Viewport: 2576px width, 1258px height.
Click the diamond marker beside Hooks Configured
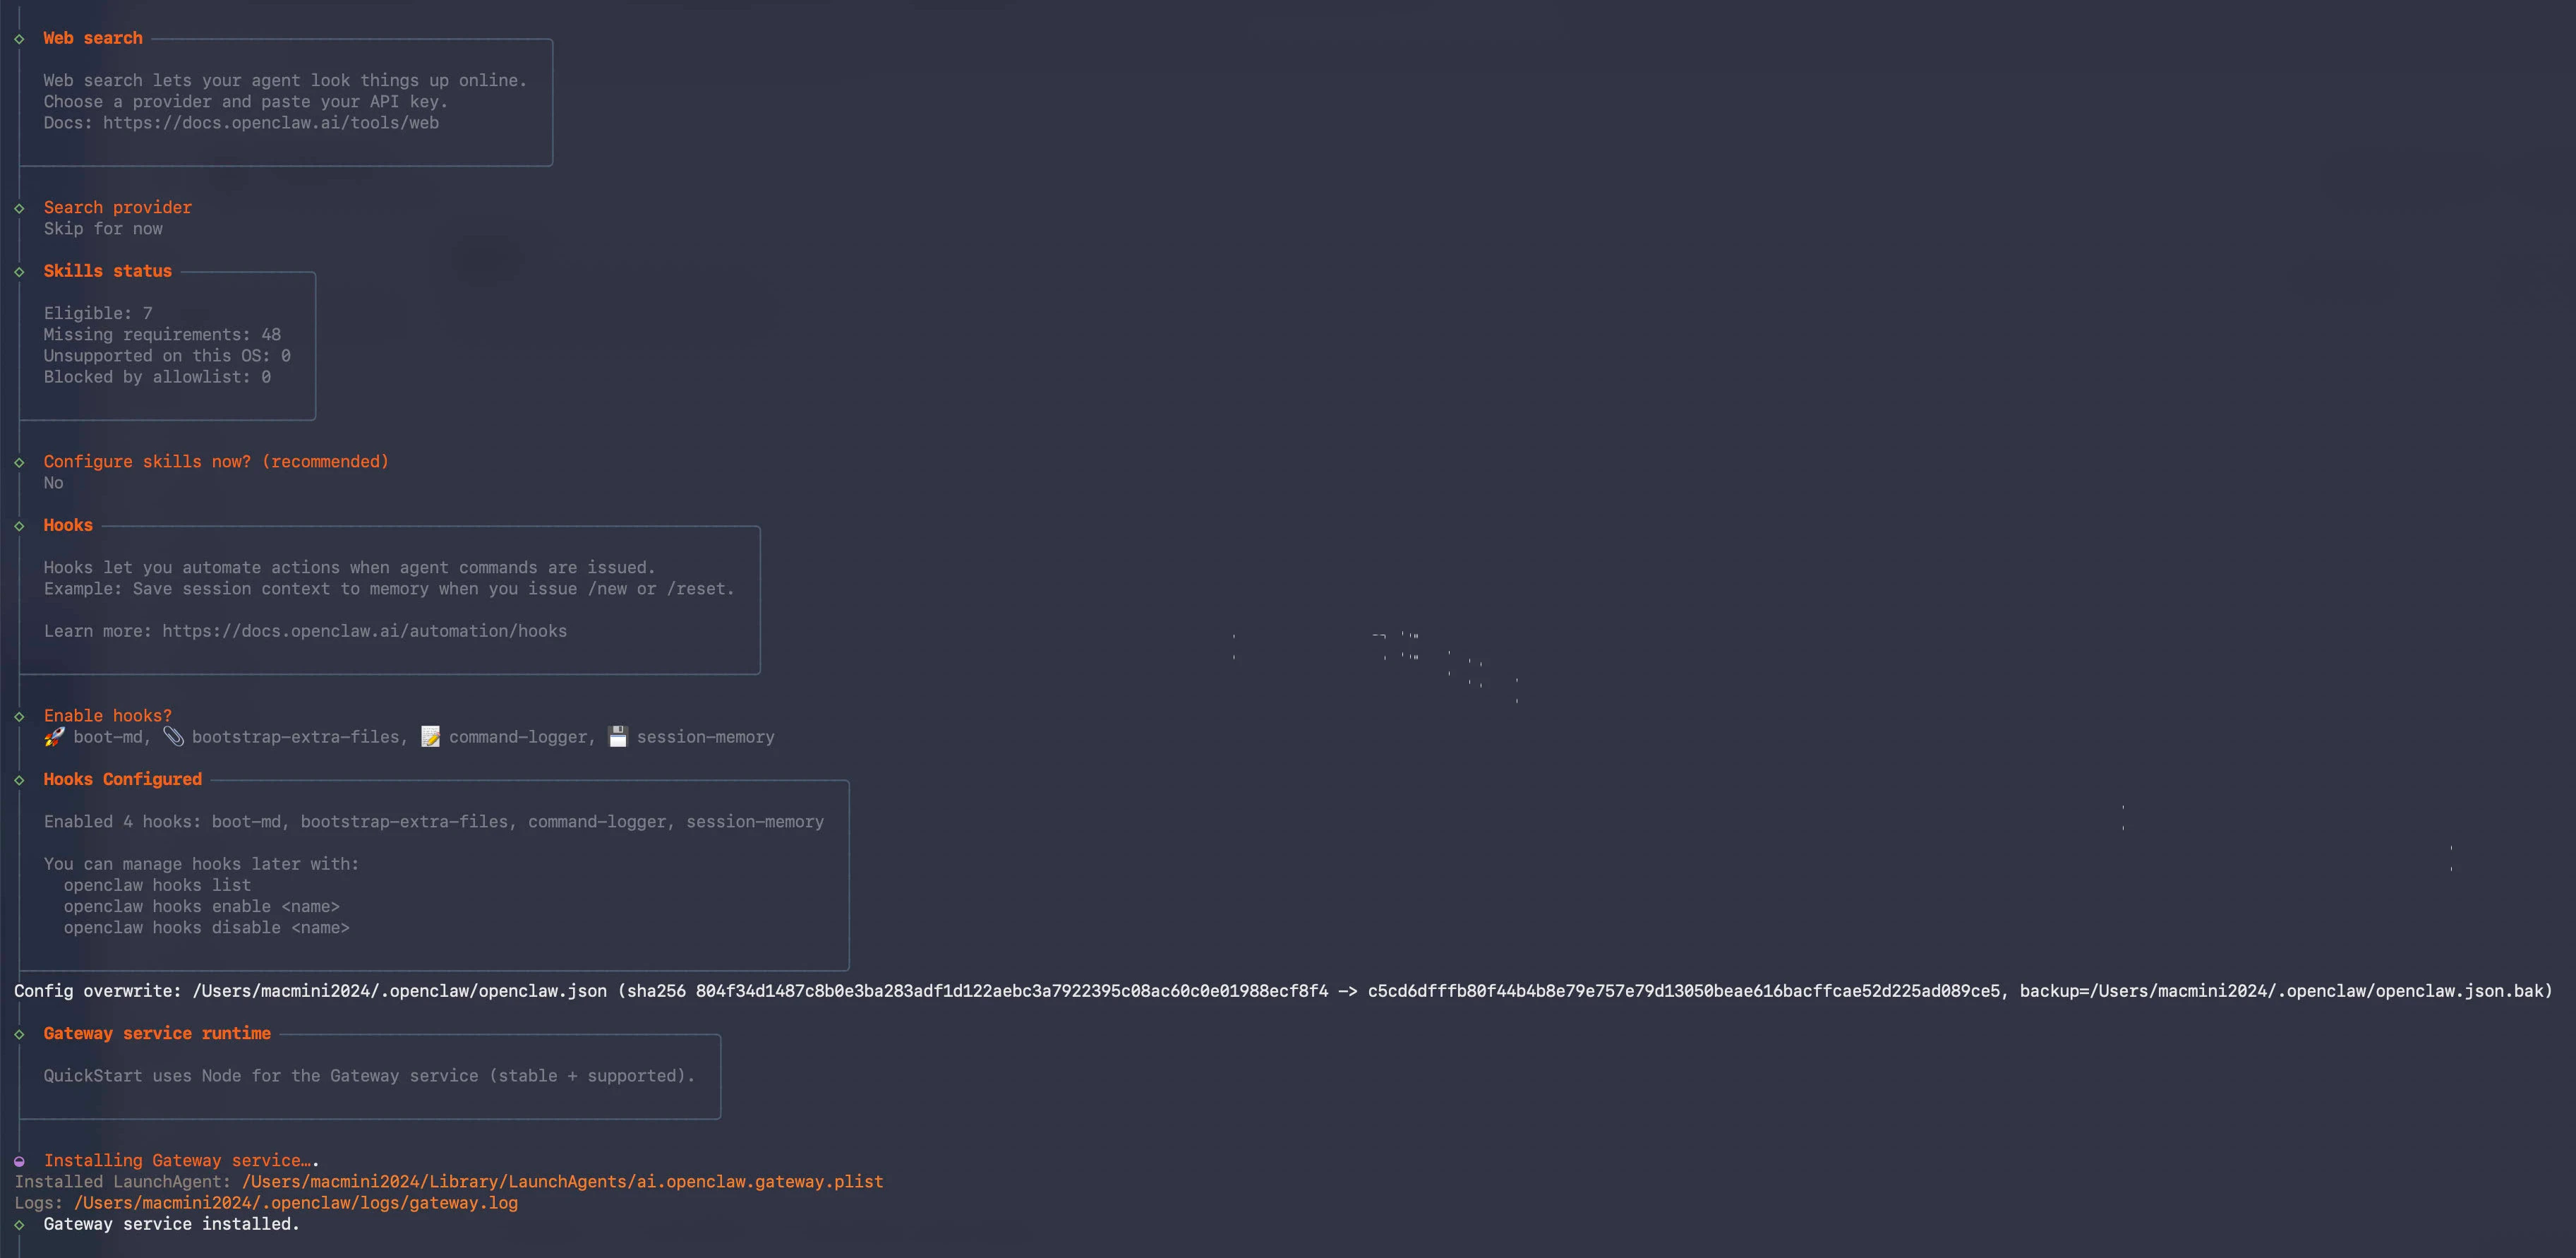pos(19,780)
